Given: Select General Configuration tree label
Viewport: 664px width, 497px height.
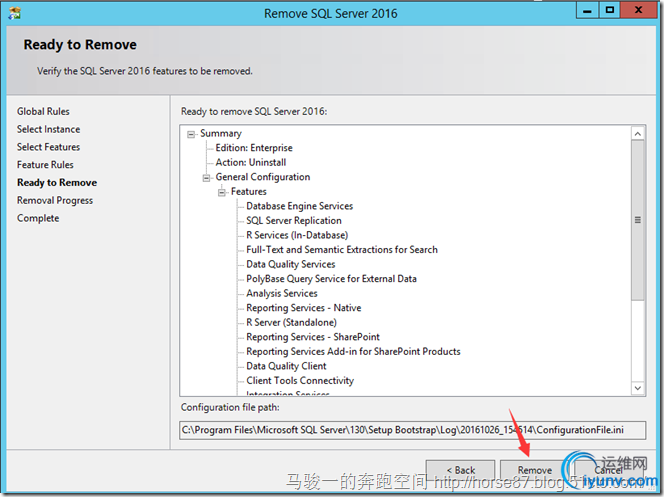Looking at the screenshot, I should pyautogui.click(x=263, y=177).
